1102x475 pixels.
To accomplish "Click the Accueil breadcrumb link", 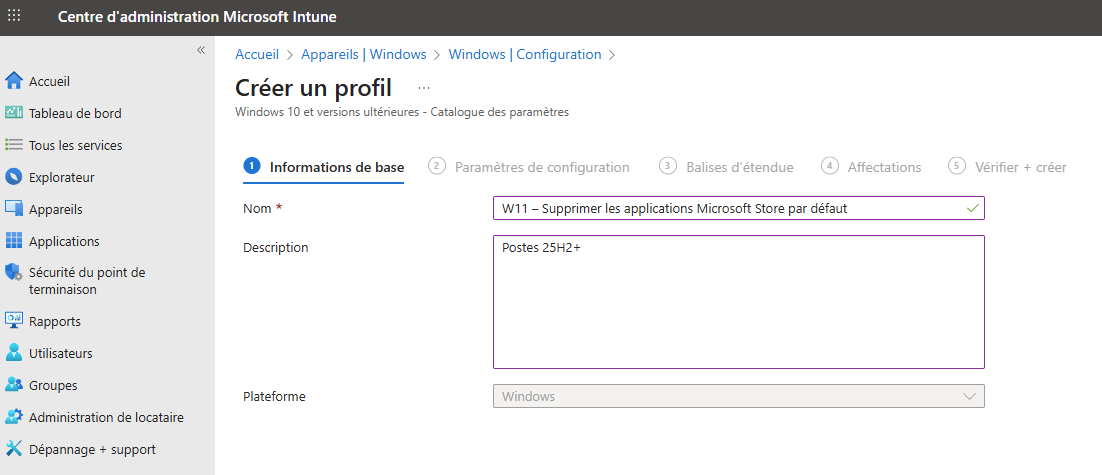I will [x=257, y=54].
